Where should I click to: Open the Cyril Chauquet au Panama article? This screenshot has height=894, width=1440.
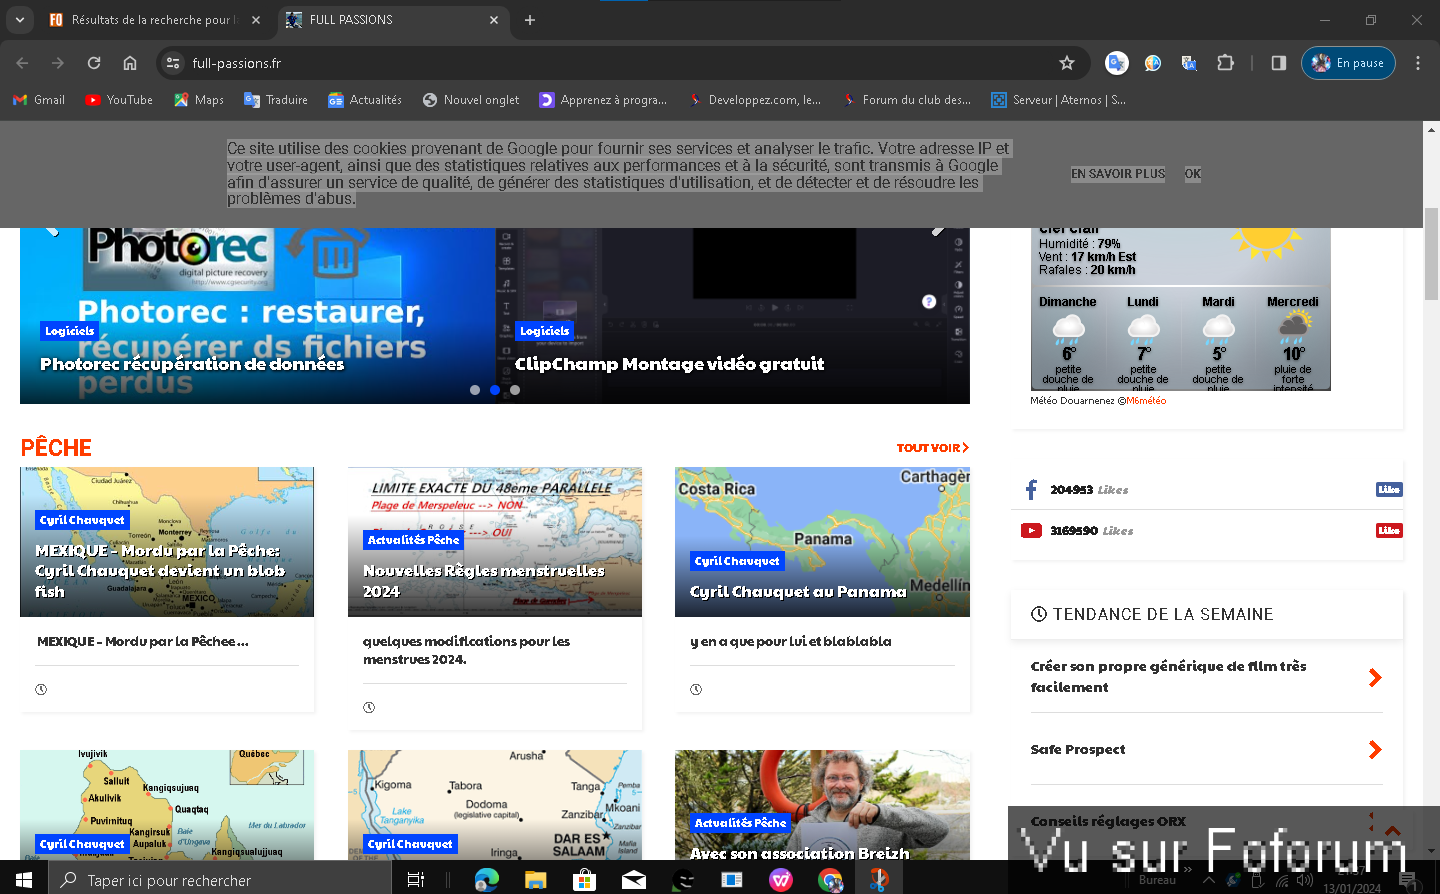(x=798, y=592)
